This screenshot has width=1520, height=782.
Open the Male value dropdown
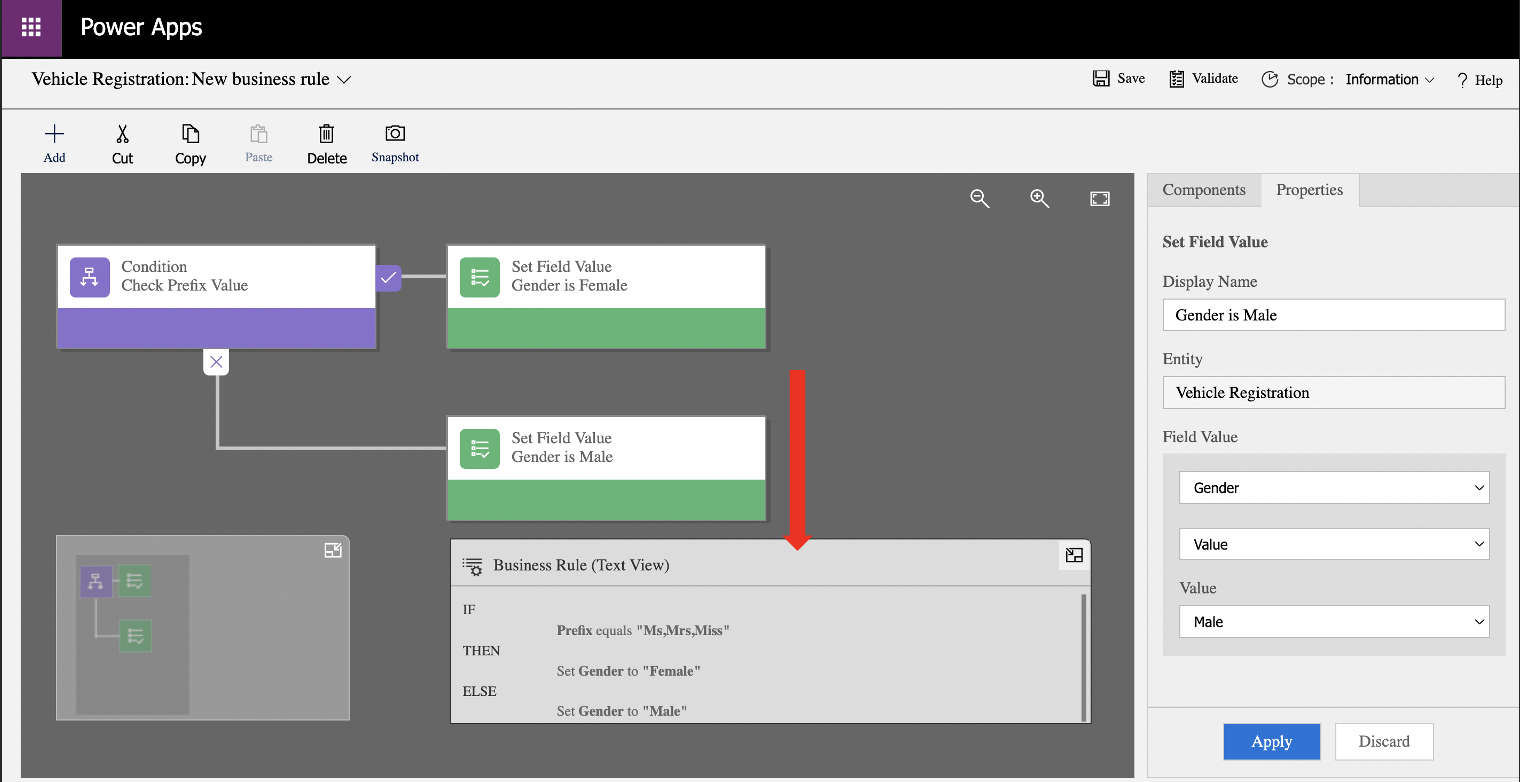pyautogui.click(x=1334, y=621)
